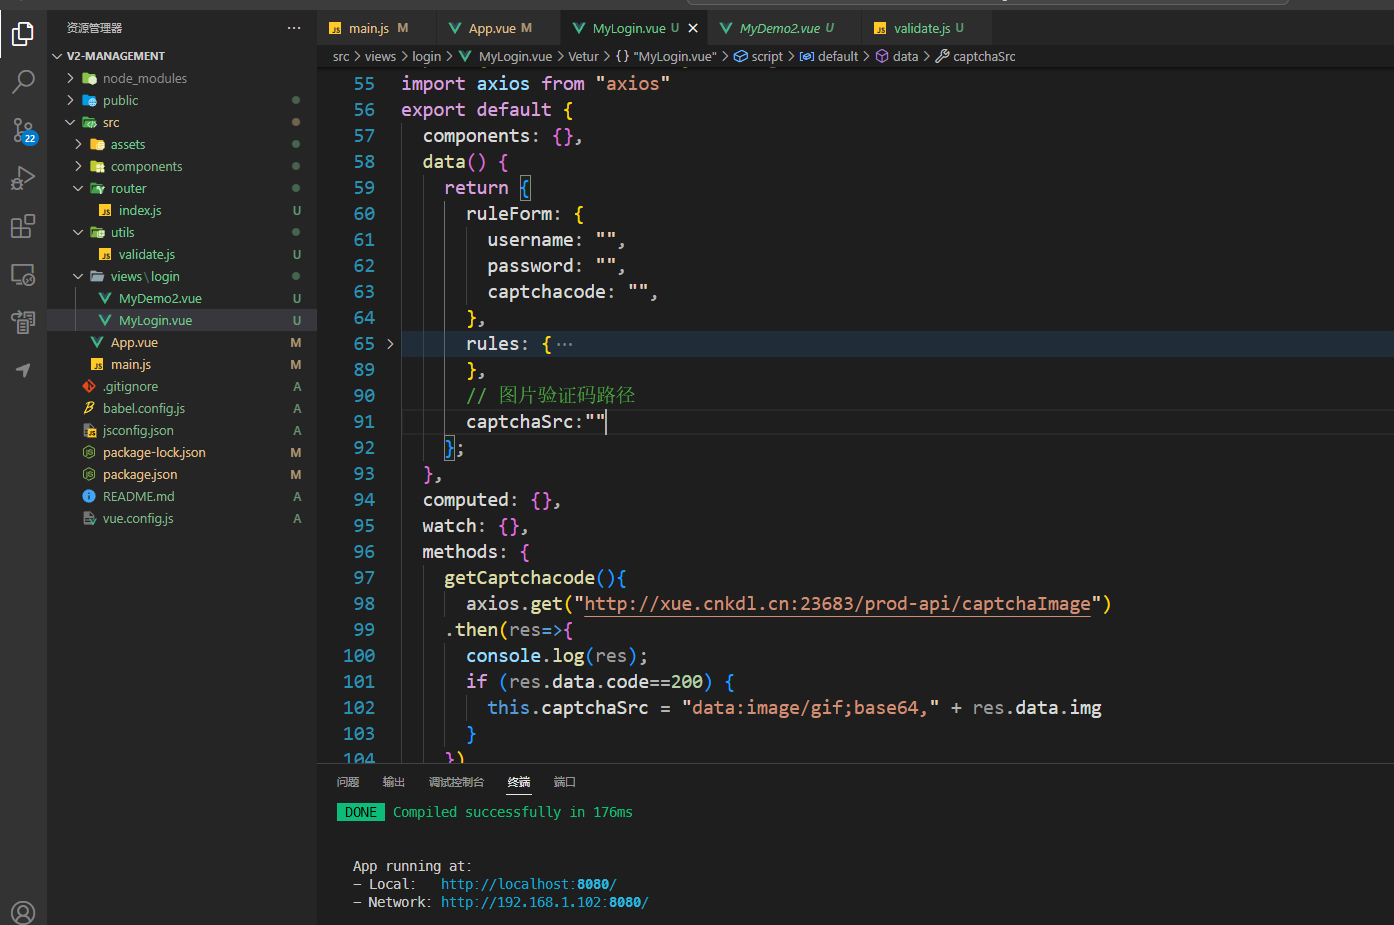Click the login breadcrumb segment
Image resolution: width=1394 pixels, height=925 pixels.
(427, 56)
